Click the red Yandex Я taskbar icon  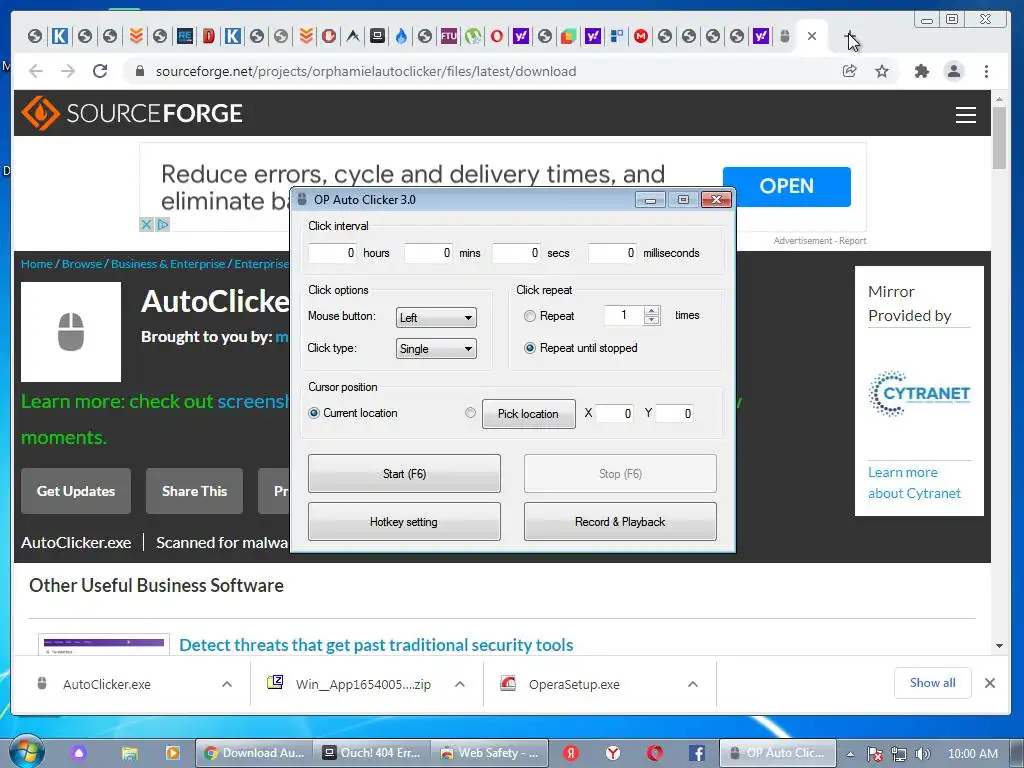point(571,753)
